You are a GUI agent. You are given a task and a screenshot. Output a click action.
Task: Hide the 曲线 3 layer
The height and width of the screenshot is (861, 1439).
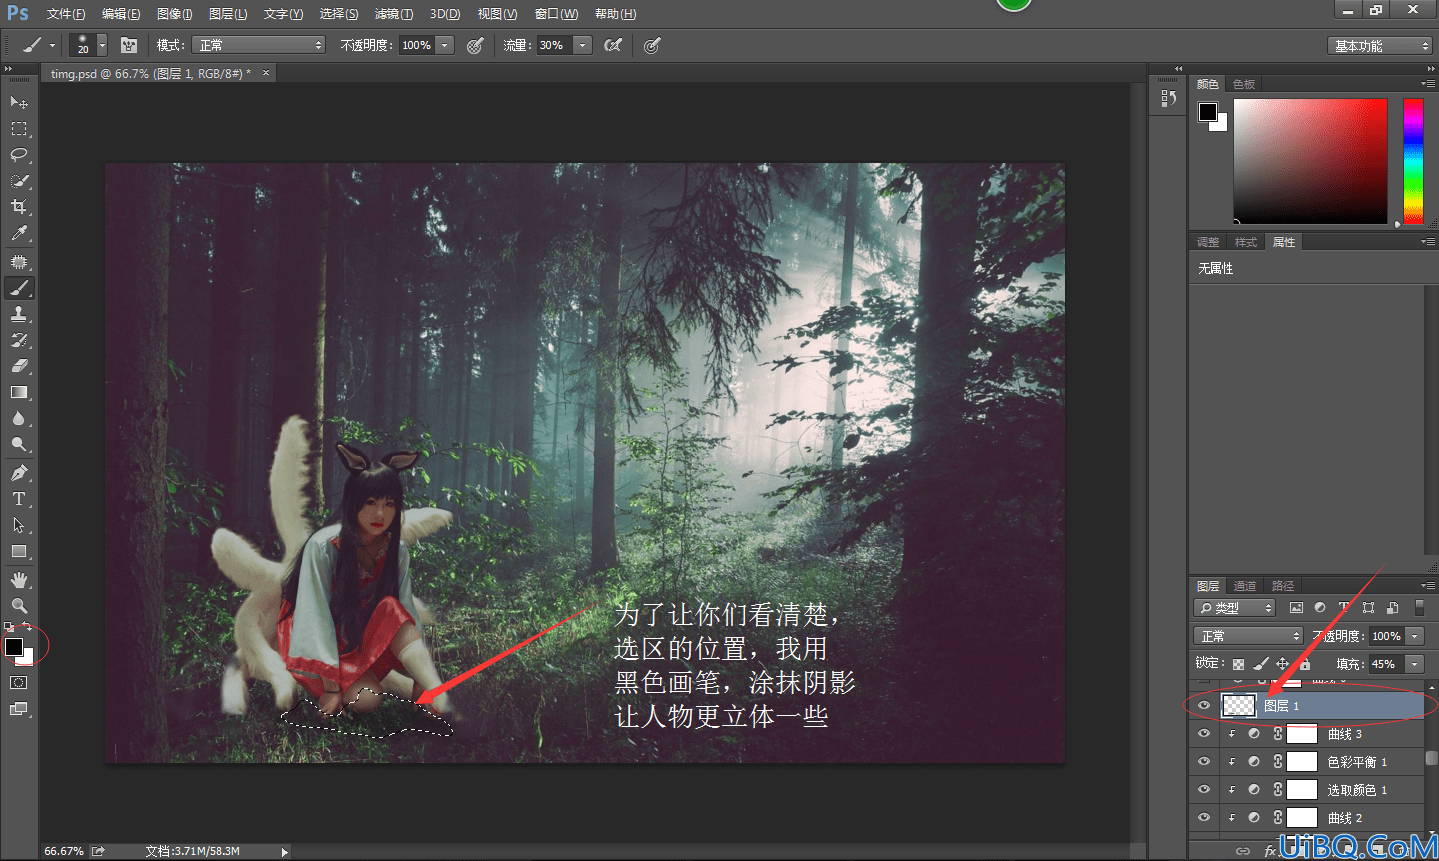(1204, 734)
